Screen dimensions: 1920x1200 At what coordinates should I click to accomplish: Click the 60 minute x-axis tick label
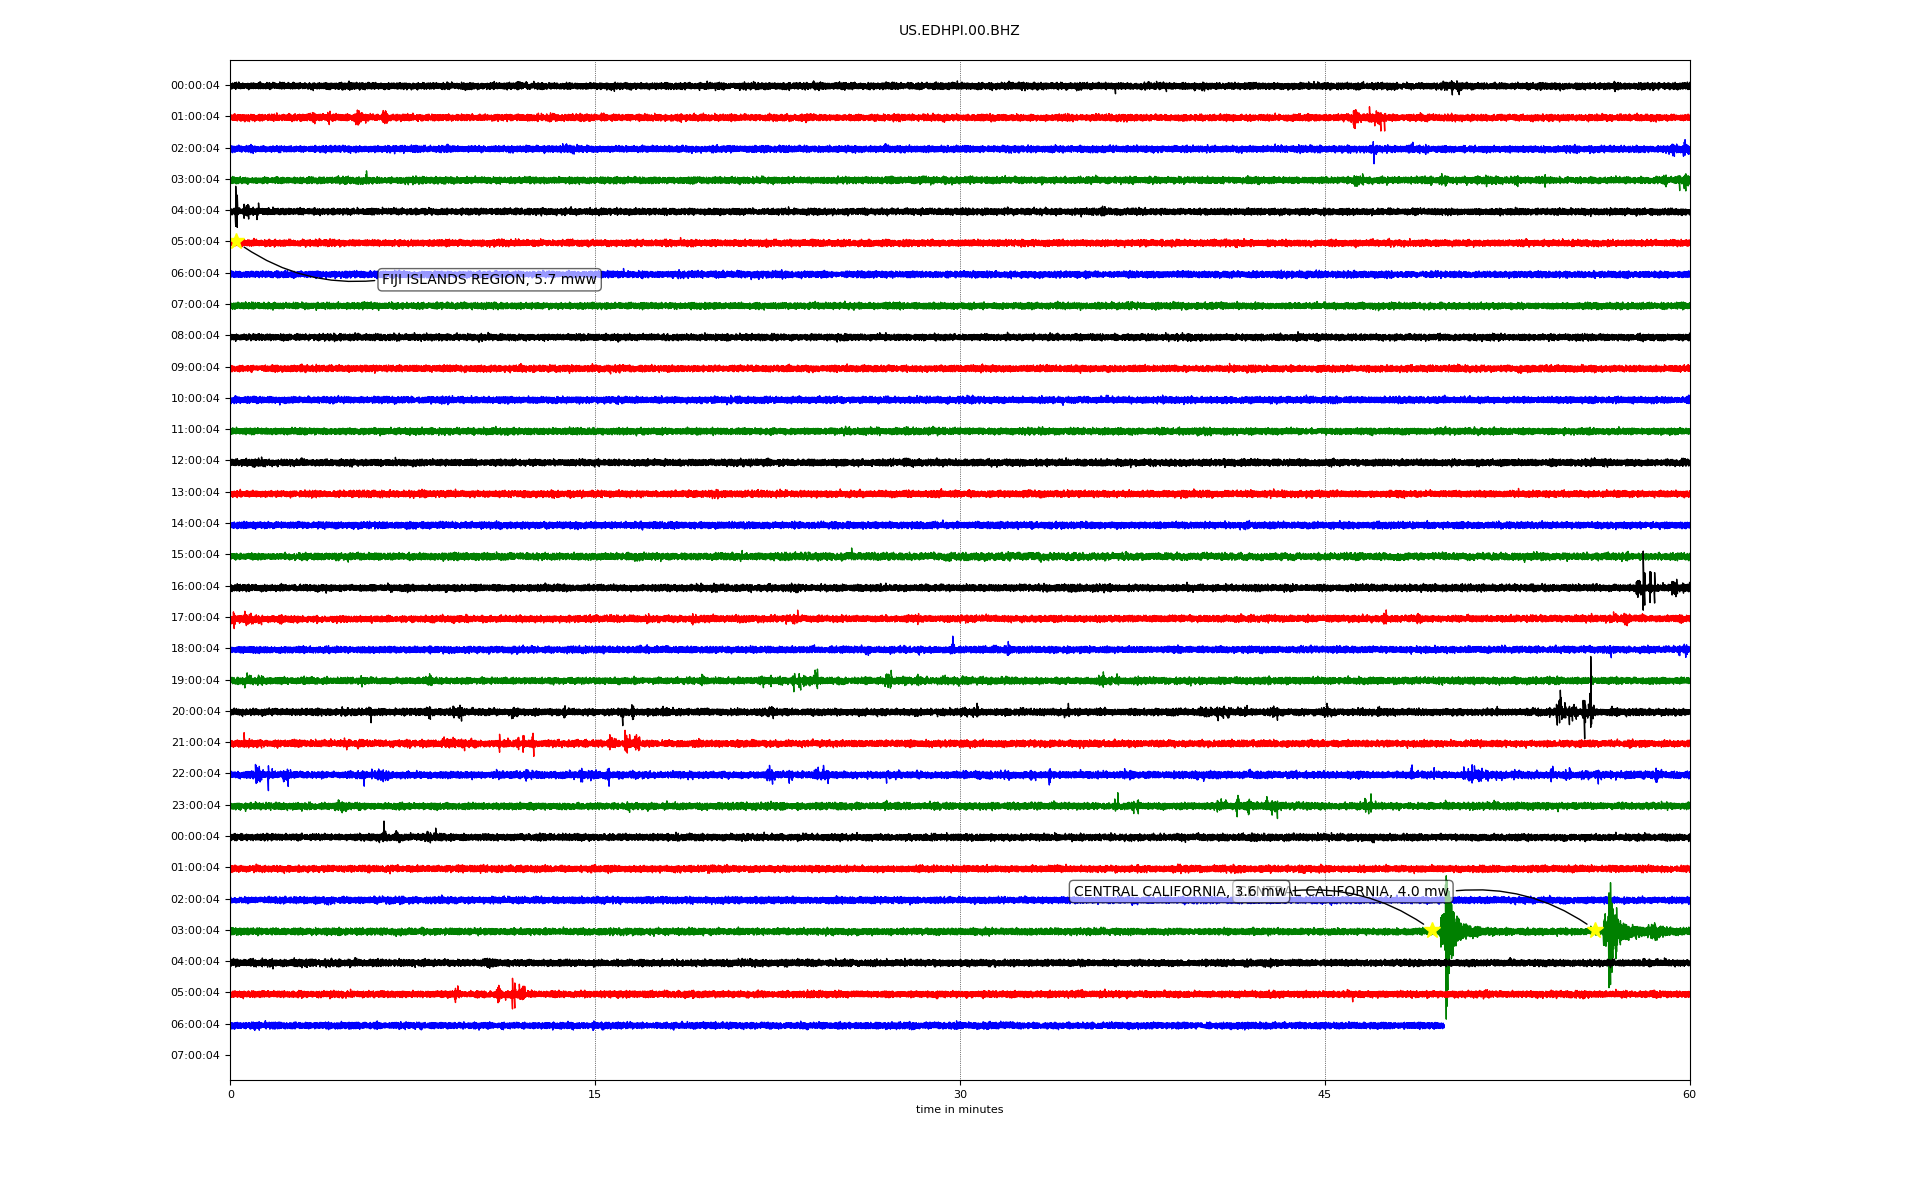pyautogui.click(x=1689, y=1094)
